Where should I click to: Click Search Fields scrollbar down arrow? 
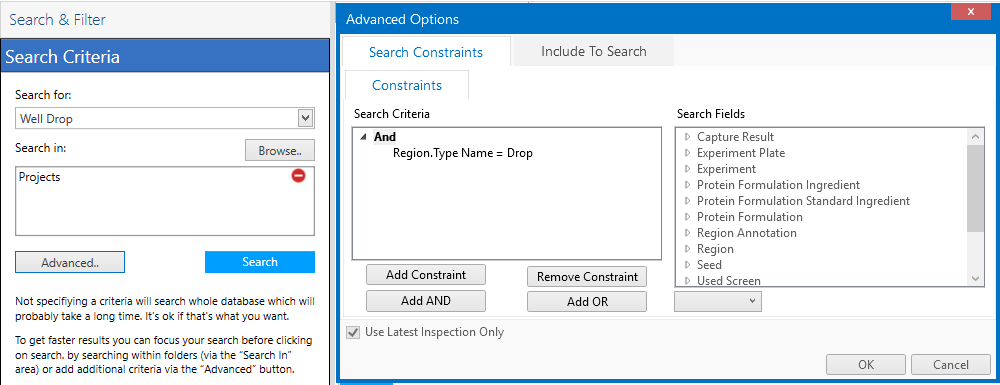point(975,279)
